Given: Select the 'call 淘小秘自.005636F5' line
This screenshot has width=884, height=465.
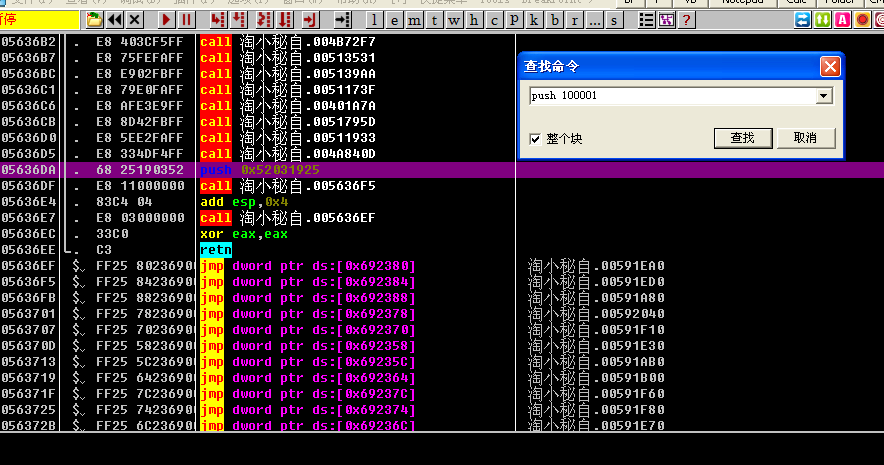Looking at the screenshot, I should [288, 186].
